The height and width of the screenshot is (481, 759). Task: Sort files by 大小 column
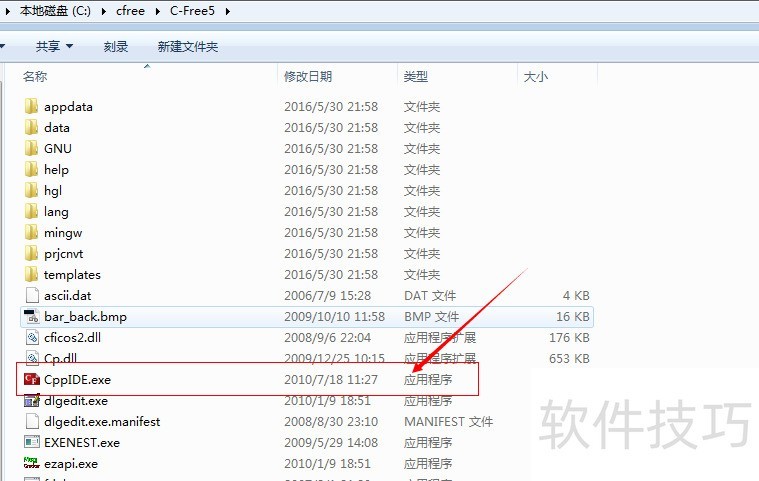click(x=536, y=76)
